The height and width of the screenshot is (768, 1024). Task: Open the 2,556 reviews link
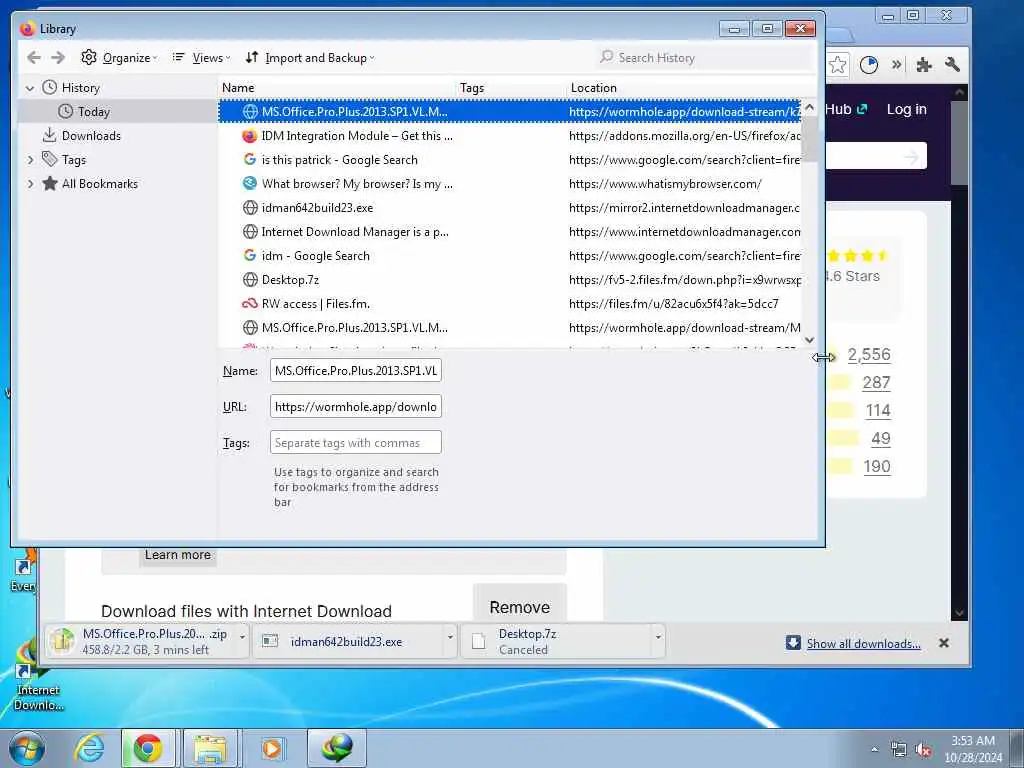point(869,355)
